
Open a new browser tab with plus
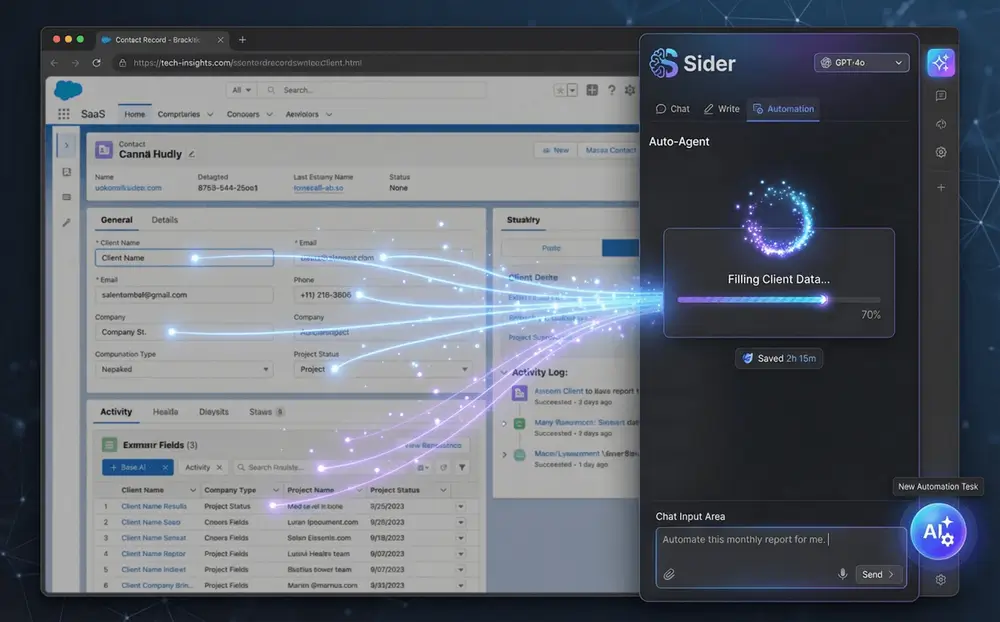(242, 40)
